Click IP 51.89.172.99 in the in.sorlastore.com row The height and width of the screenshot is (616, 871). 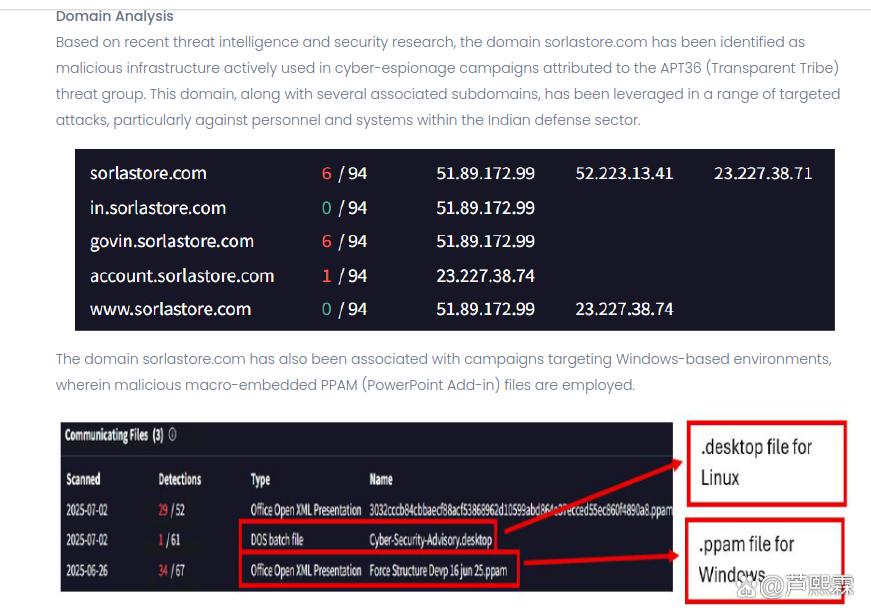[485, 208]
